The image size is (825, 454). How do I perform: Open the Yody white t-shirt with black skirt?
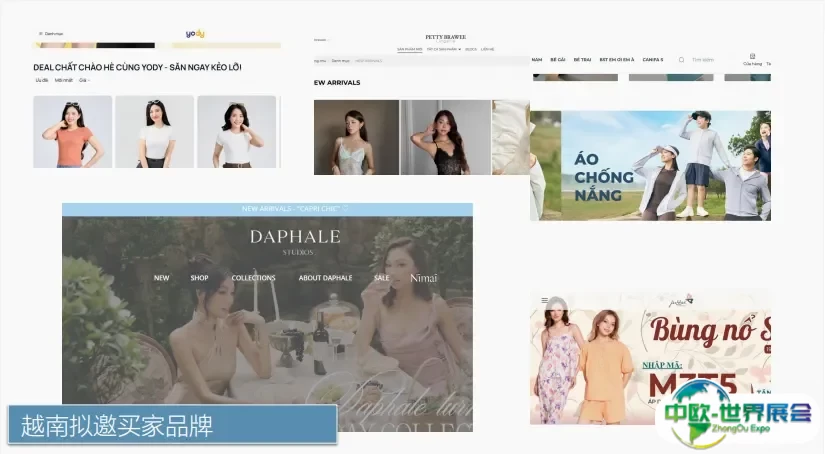coord(155,132)
